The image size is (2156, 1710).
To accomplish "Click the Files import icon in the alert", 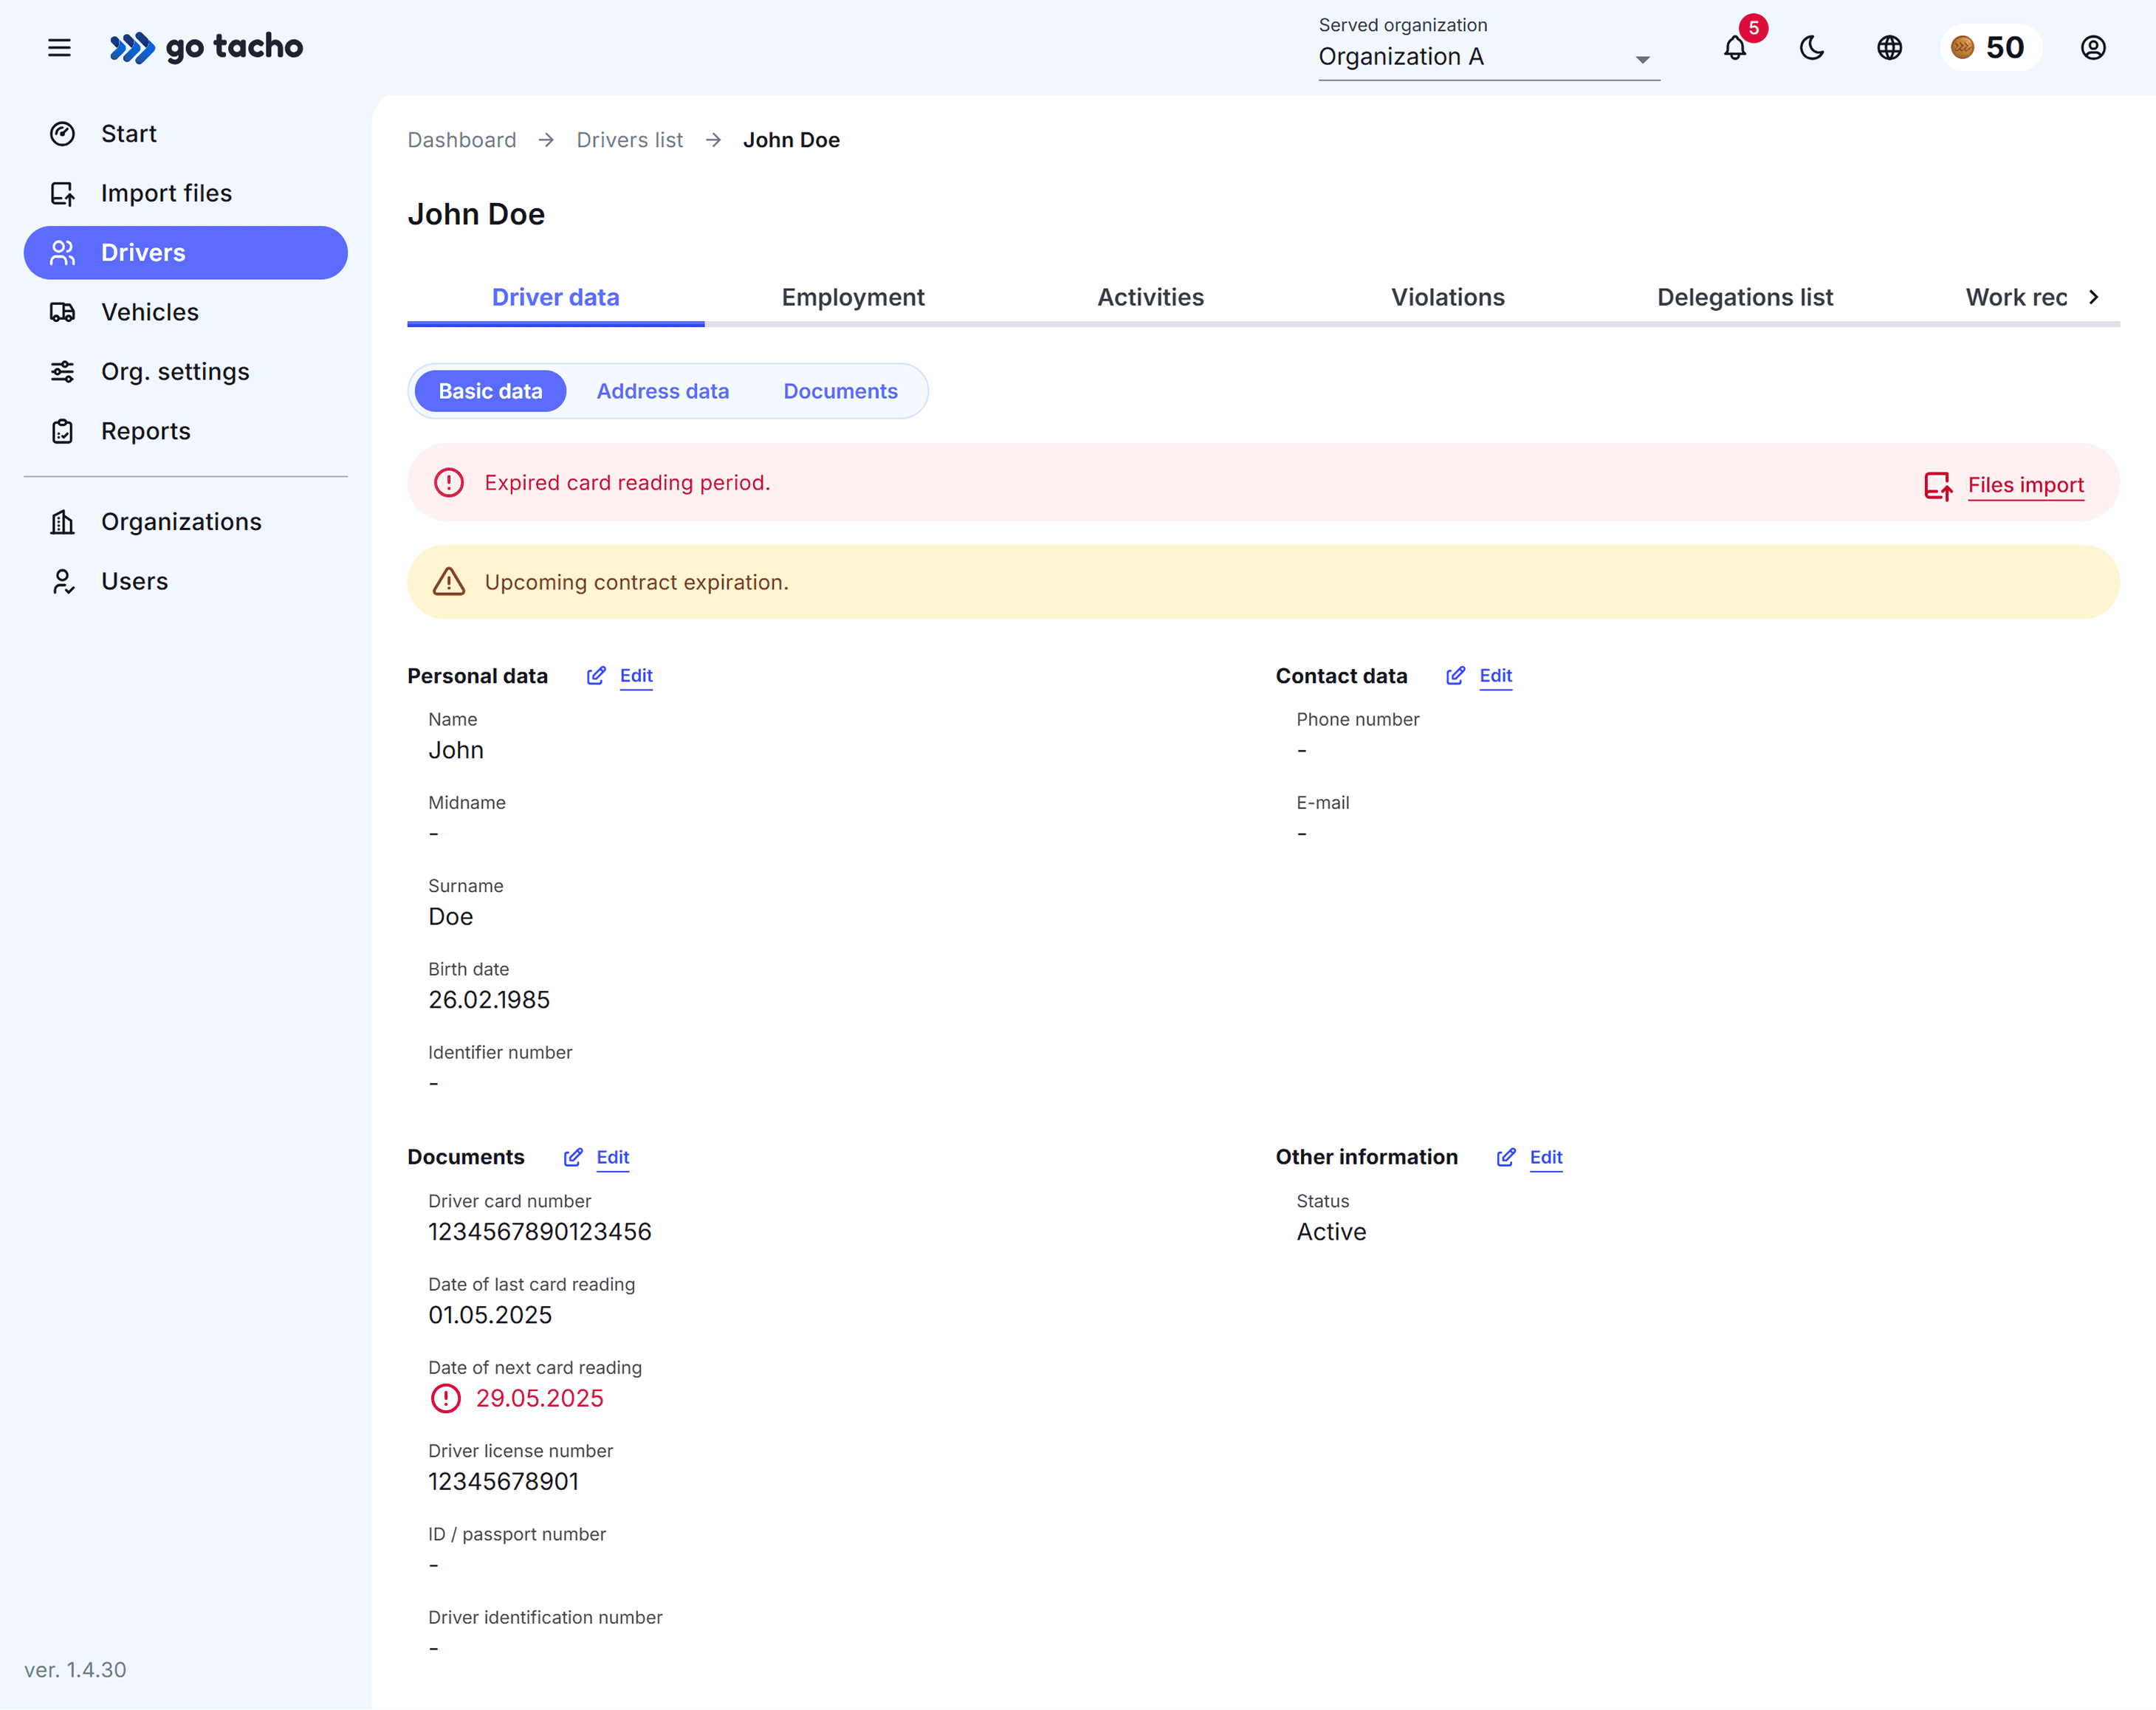I will 1938,485.
